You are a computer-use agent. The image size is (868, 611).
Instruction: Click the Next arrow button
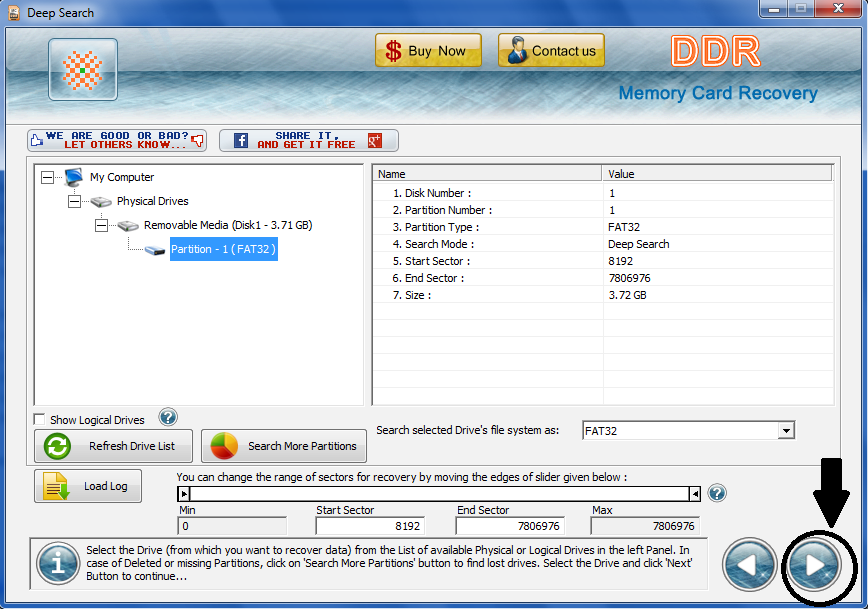(x=814, y=565)
